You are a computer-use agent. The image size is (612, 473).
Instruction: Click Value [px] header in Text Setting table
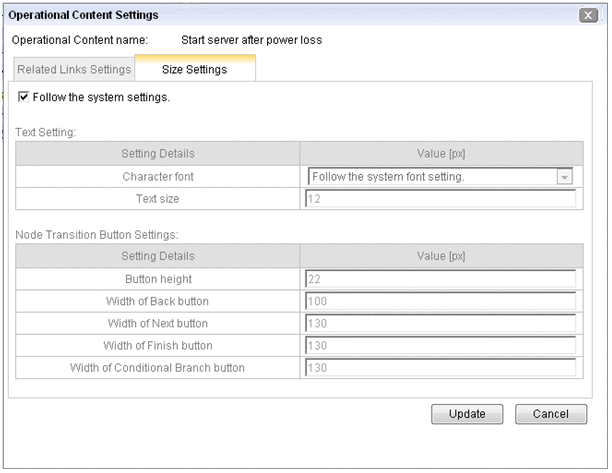(441, 153)
